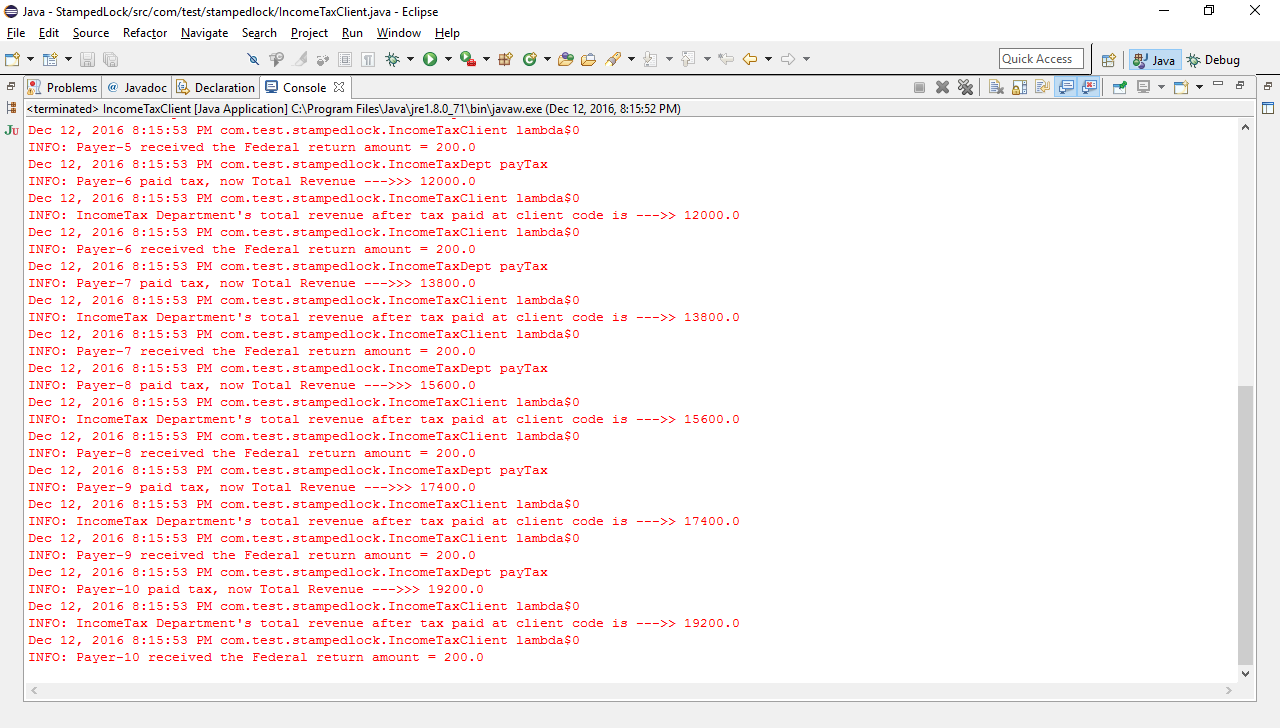Switch to the Problems tab

pos(63,87)
